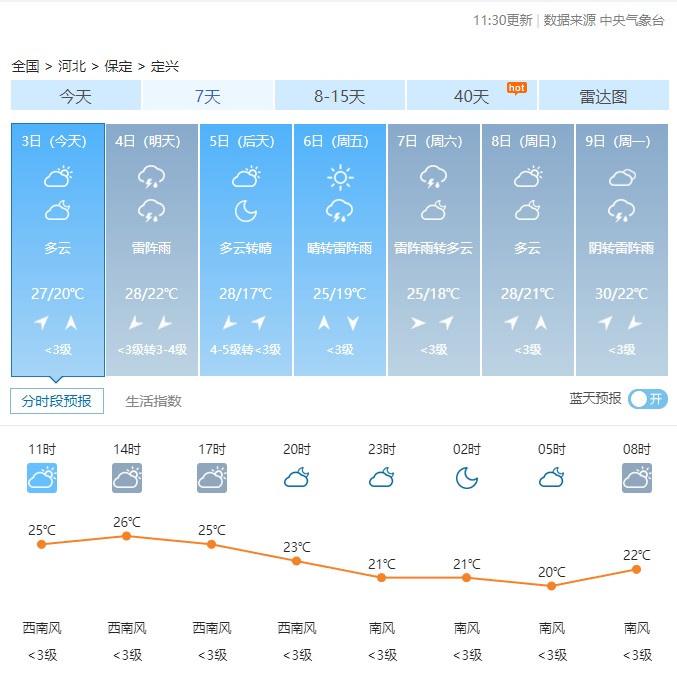The image size is (677, 678).
Task: Toggle the 蓝天预报 switch
Action: (648, 399)
